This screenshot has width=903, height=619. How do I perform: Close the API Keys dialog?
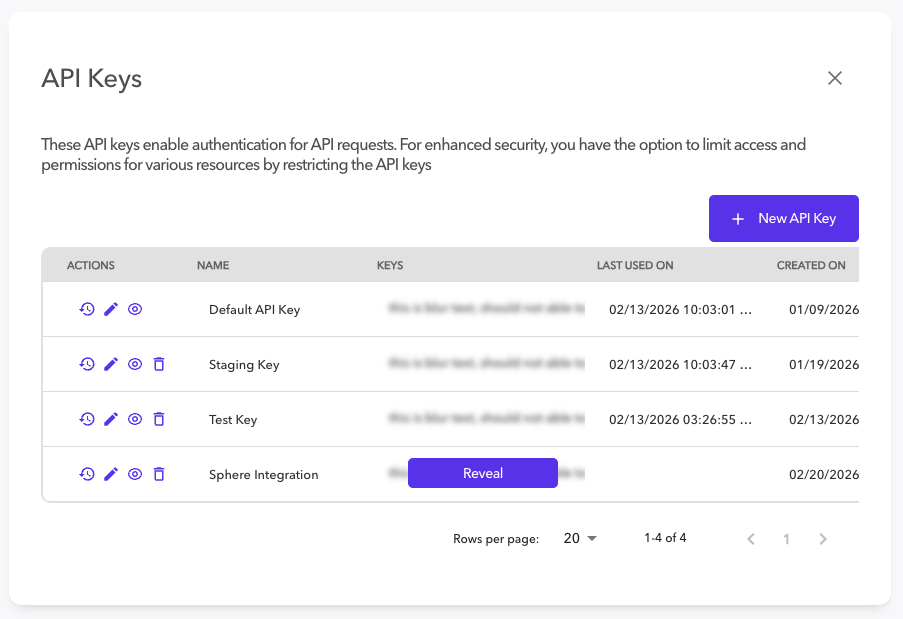835,78
